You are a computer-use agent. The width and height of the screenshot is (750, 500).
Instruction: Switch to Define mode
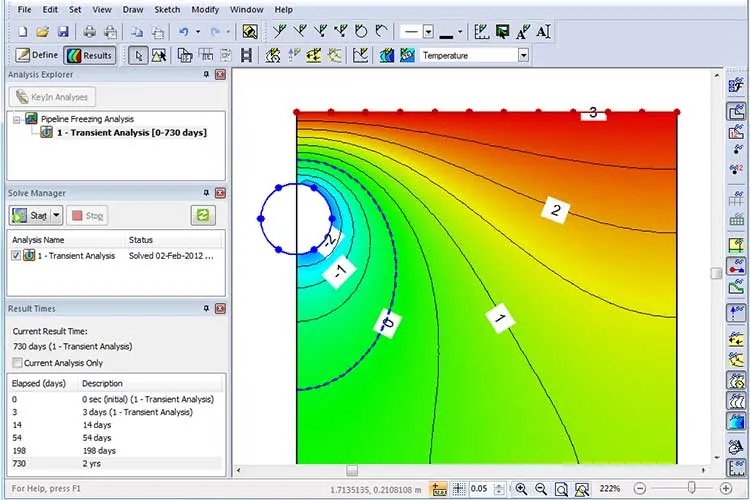point(36,56)
